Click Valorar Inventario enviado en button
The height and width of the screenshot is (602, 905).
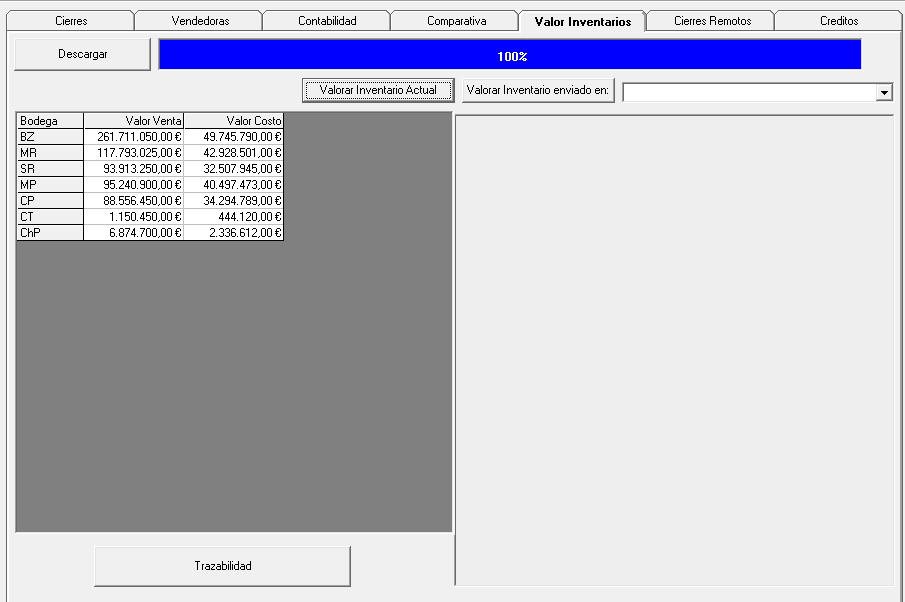point(538,91)
